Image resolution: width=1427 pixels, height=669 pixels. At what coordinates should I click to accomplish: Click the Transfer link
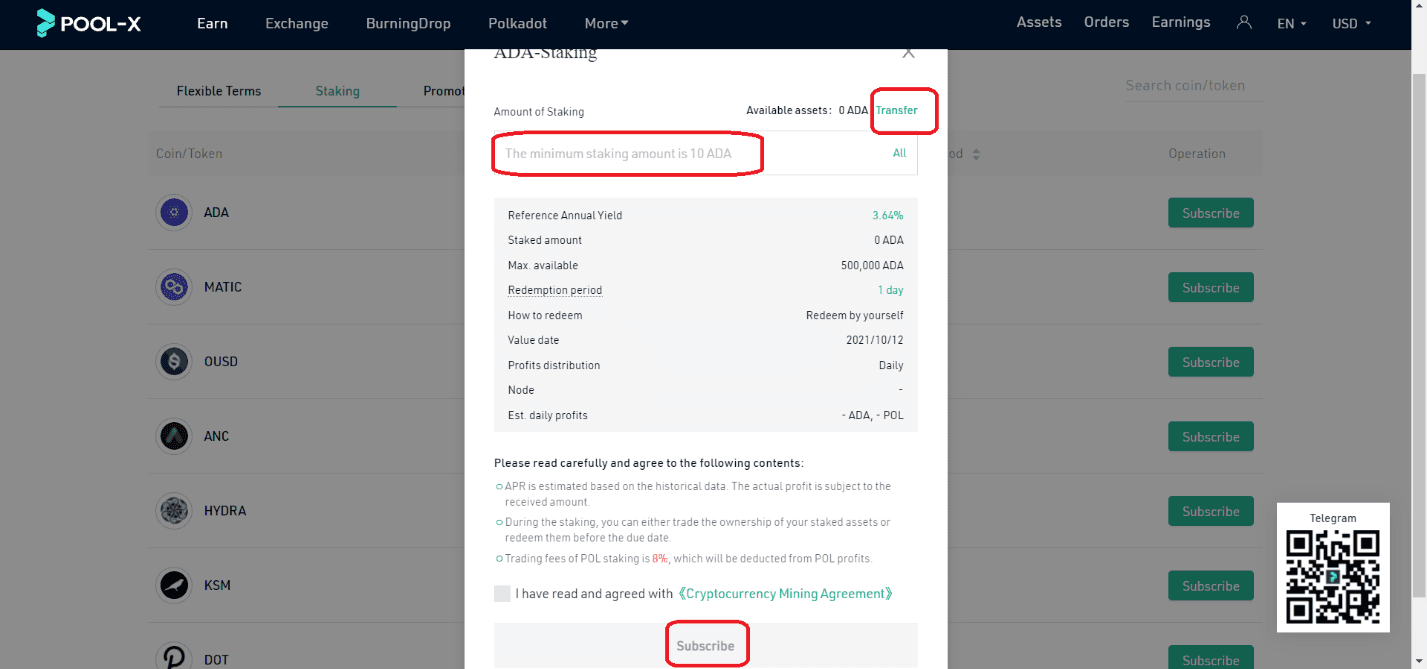pos(897,110)
